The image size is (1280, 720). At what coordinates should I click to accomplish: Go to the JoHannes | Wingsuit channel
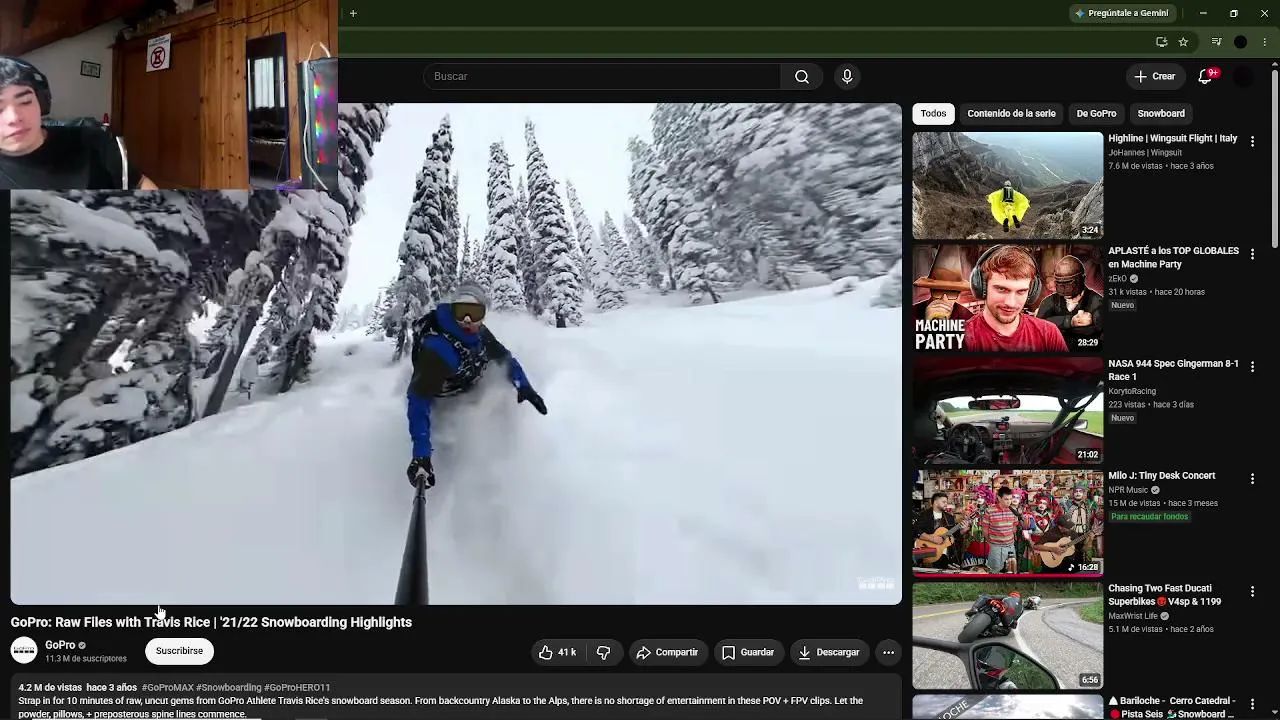pyautogui.click(x=1145, y=153)
